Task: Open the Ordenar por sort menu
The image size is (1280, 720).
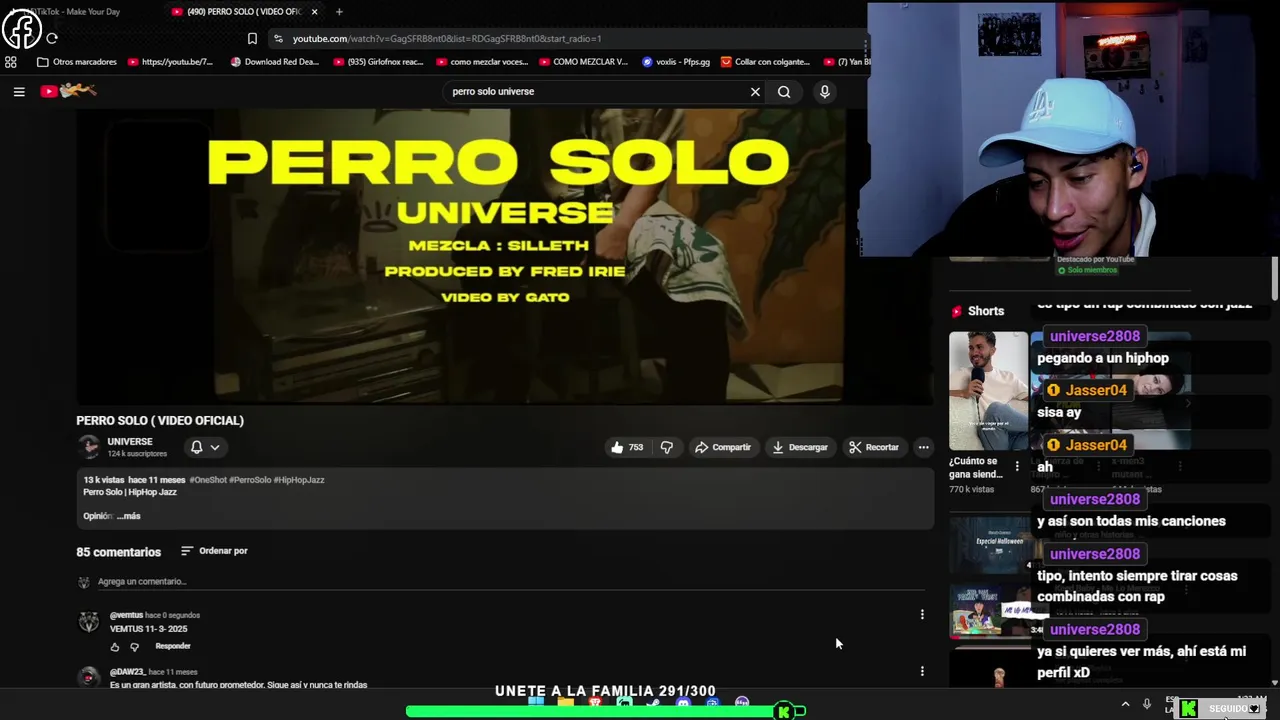Action: [214, 551]
